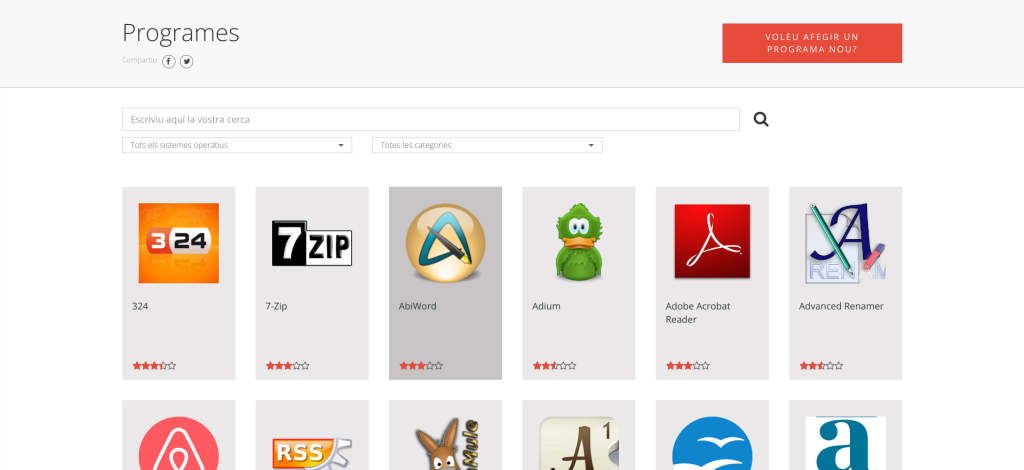Focus the search text field
The image size is (1024, 470).
click(431, 119)
